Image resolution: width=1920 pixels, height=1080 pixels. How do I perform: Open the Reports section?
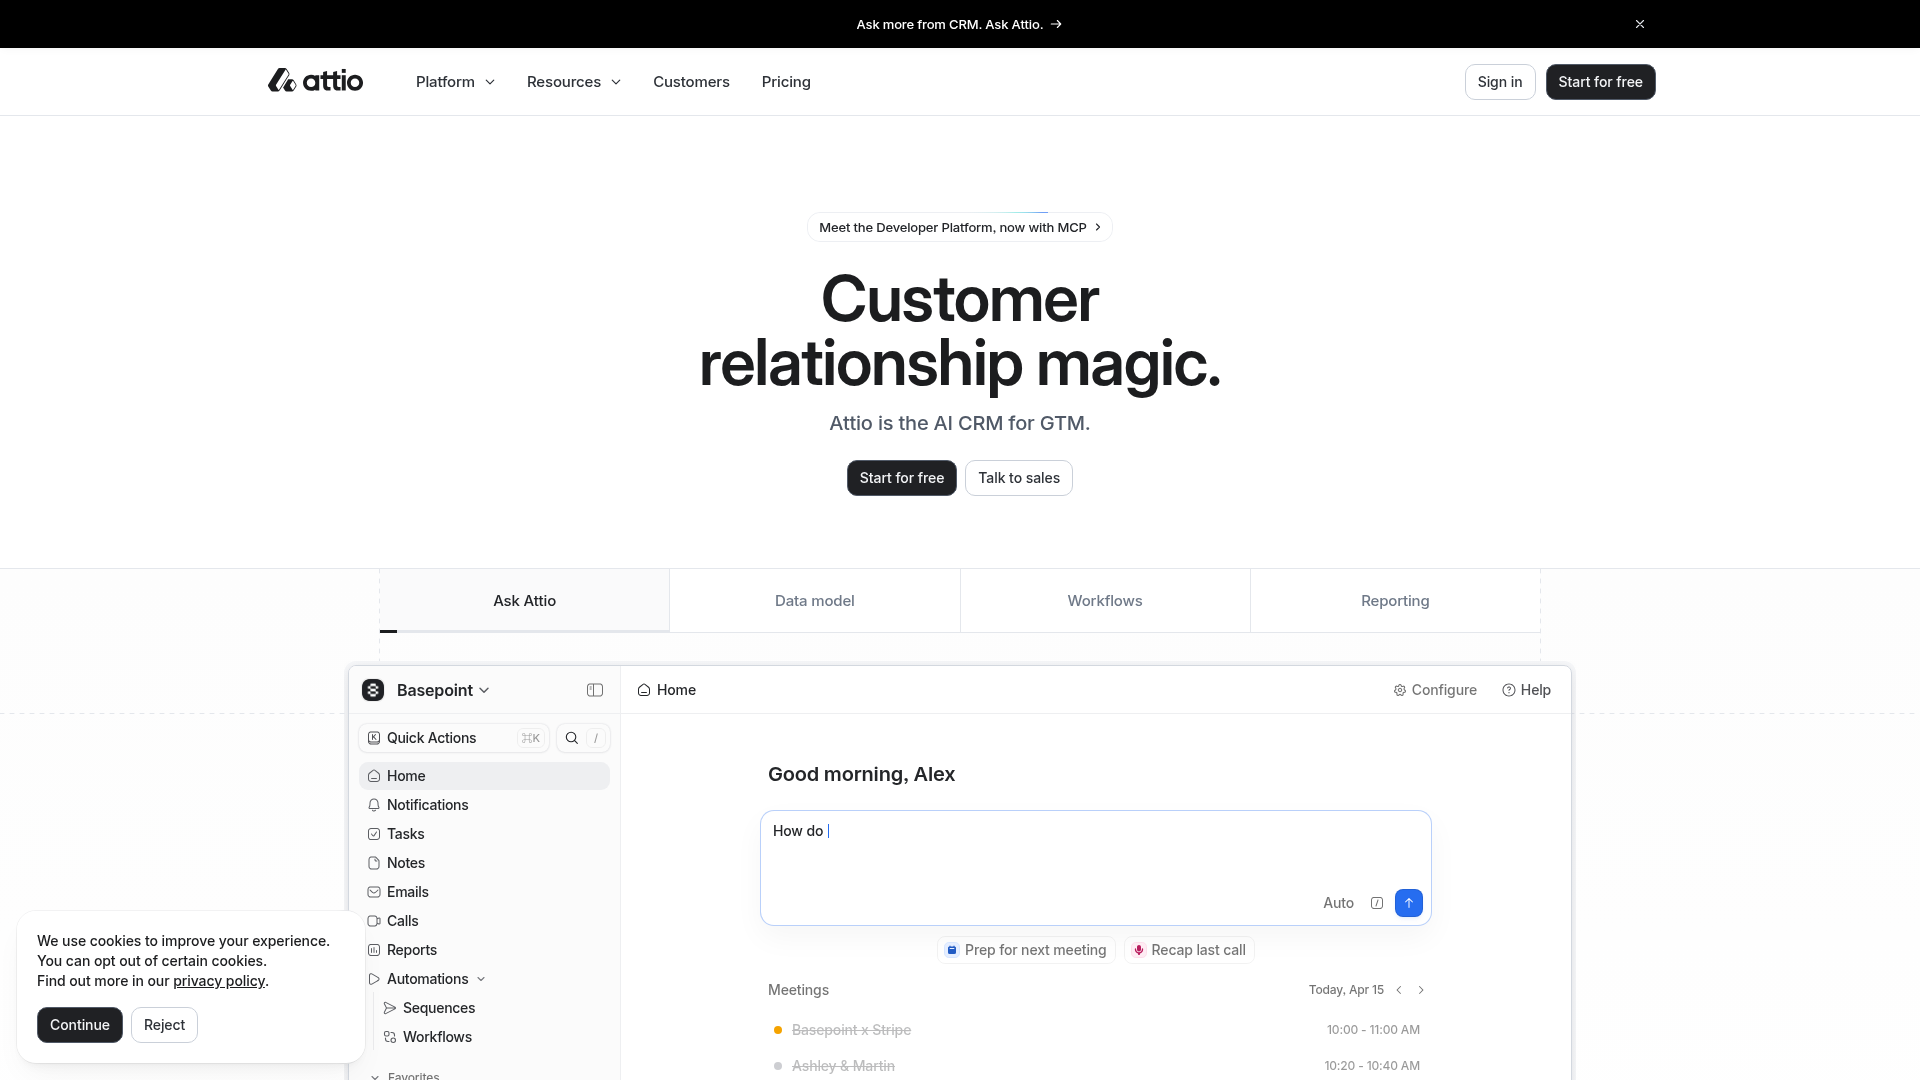pos(411,950)
